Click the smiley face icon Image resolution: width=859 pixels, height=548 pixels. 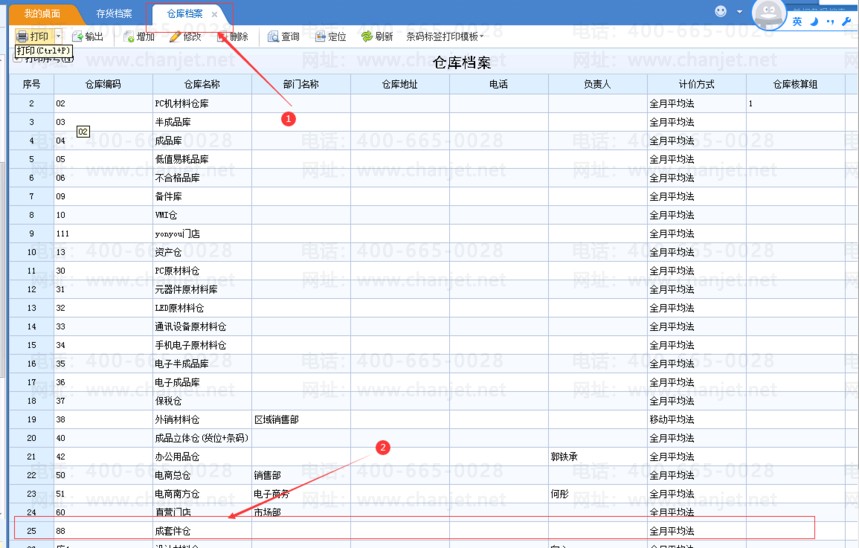[721, 11]
